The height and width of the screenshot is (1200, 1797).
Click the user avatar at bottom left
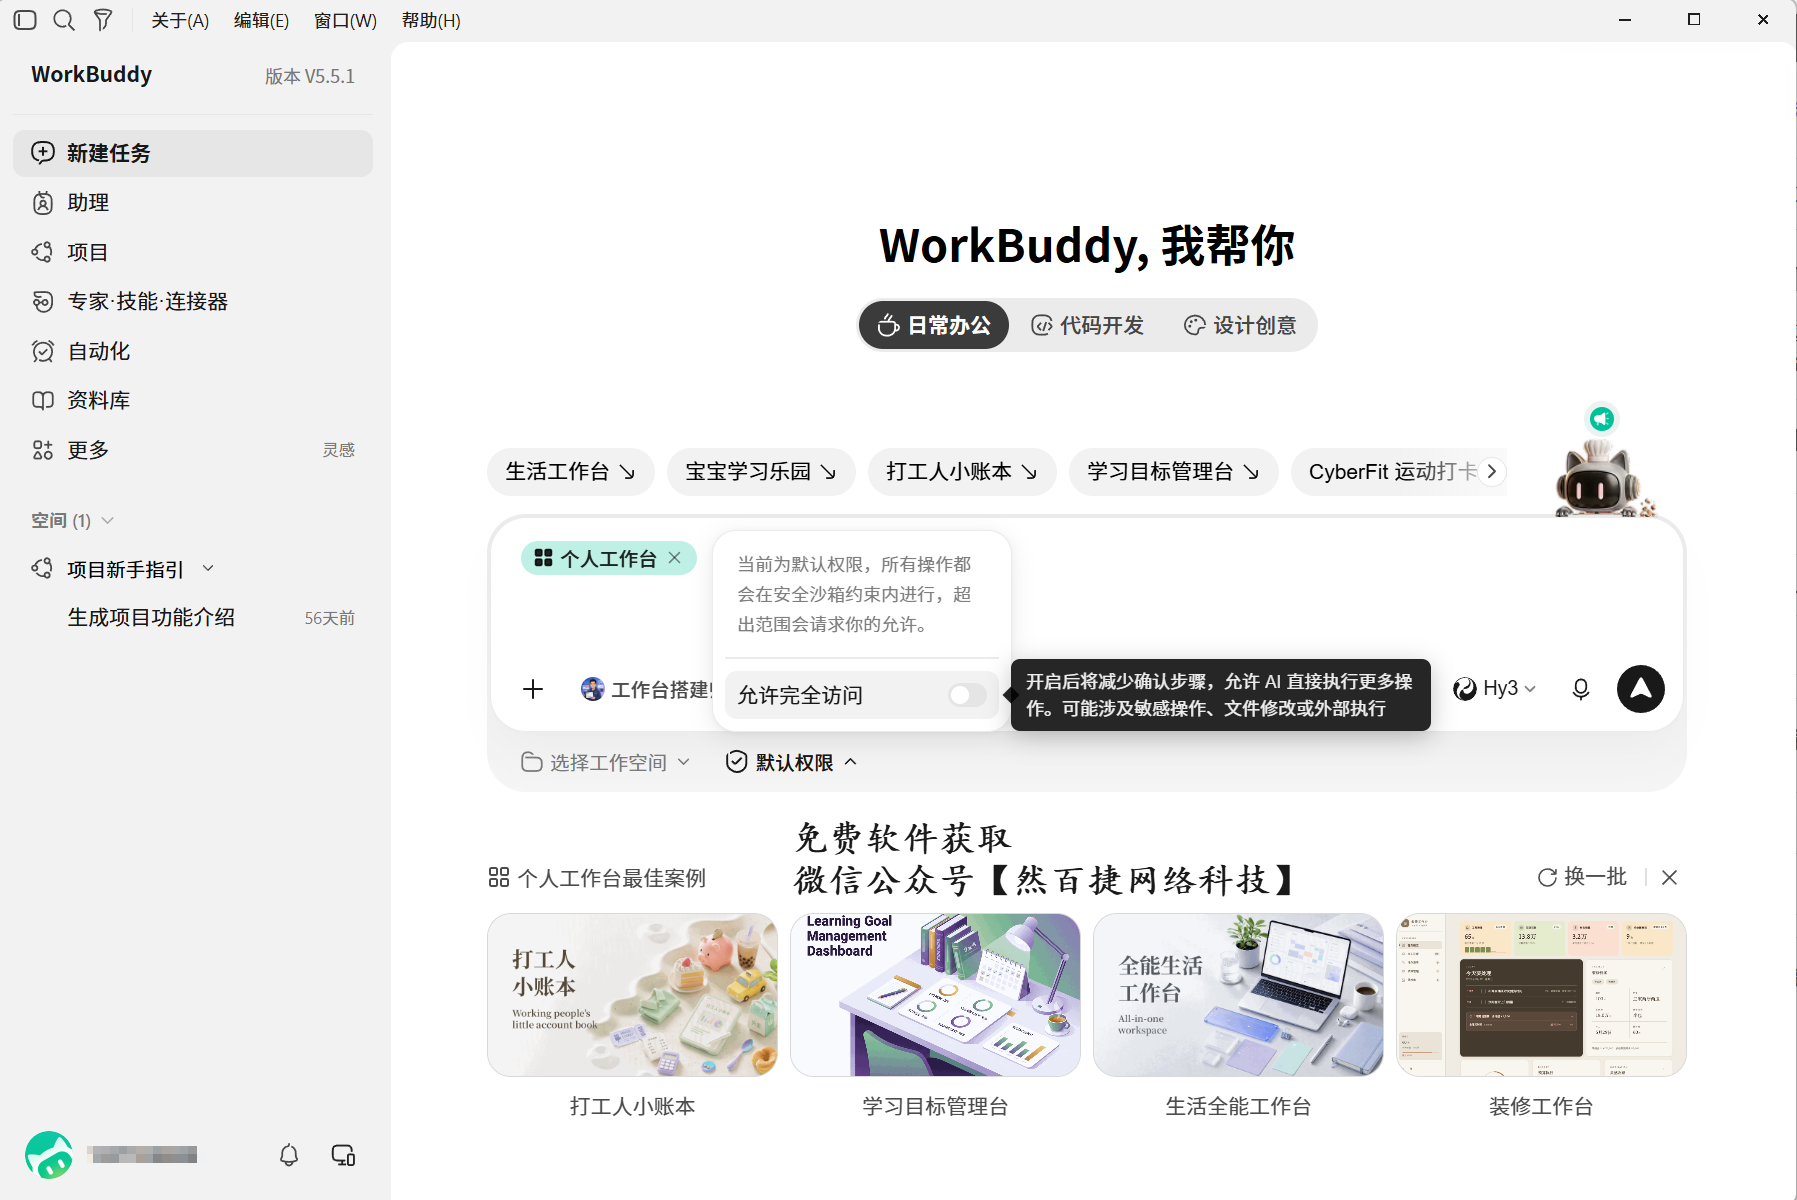click(49, 1155)
